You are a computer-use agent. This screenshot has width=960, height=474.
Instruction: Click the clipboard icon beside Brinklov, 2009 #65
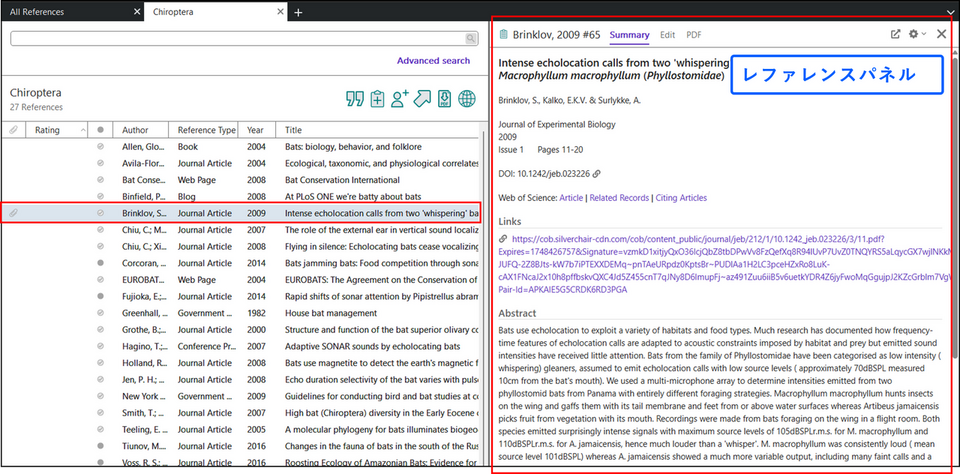(504, 35)
